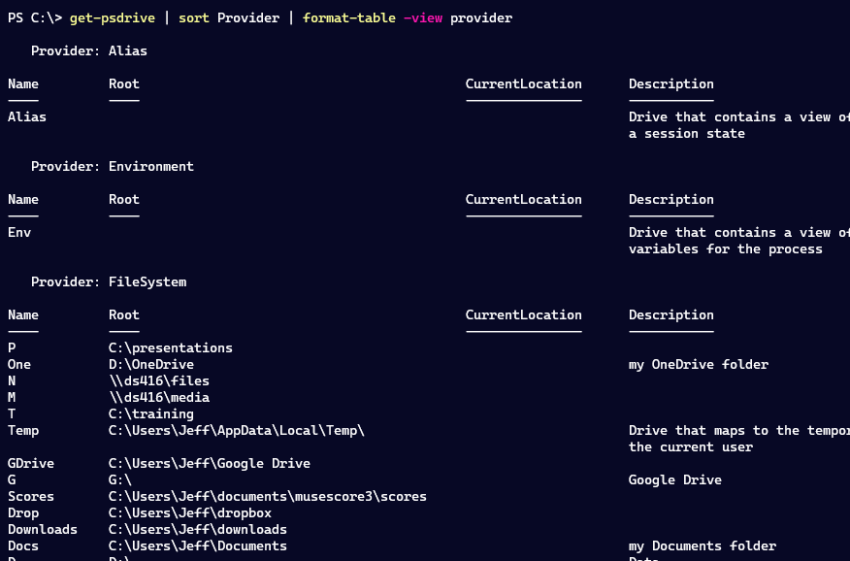Image resolution: width=850 pixels, height=561 pixels.
Task: Click the GDrive drive name
Action: 31,463
